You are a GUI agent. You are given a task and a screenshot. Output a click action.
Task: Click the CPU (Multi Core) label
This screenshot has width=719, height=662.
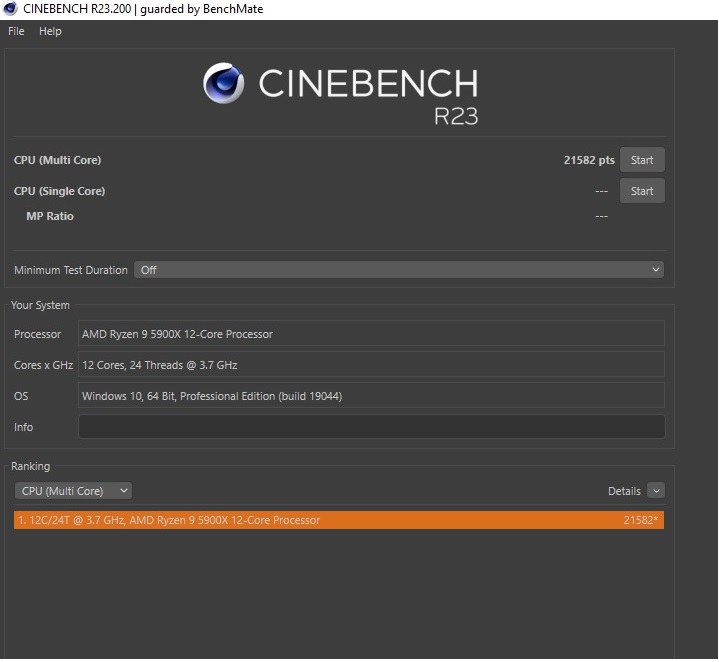point(57,160)
